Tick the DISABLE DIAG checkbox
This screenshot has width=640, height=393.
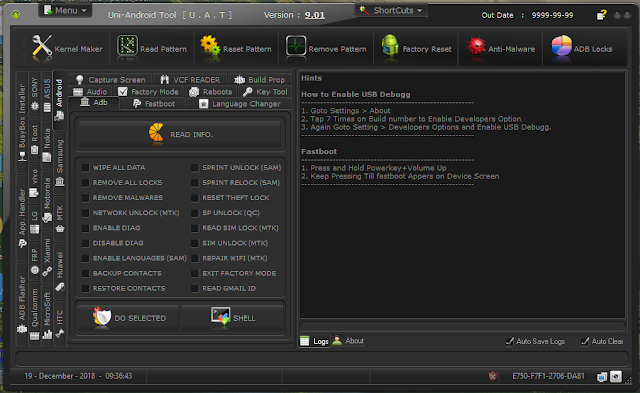[x=85, y=243]
